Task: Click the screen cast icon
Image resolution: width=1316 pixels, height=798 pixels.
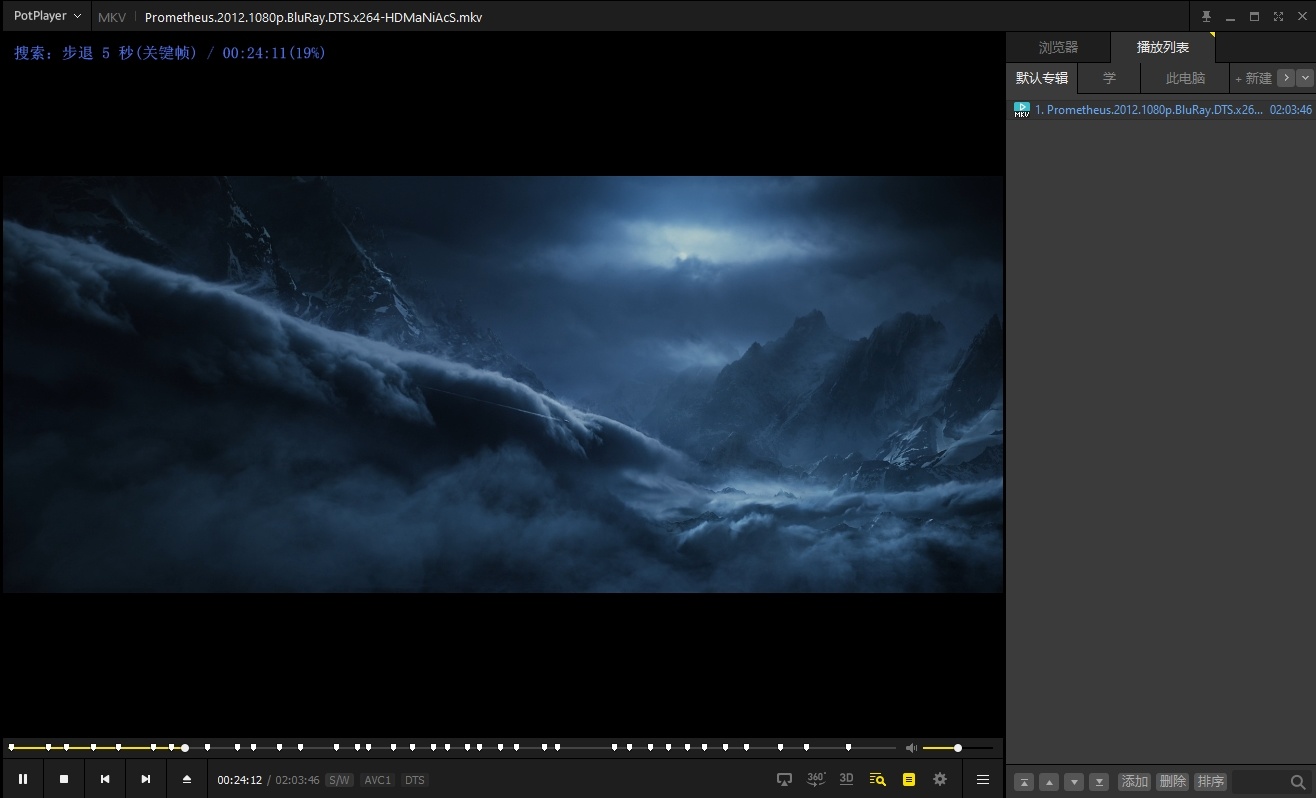Action: click(x=785, y=779)
